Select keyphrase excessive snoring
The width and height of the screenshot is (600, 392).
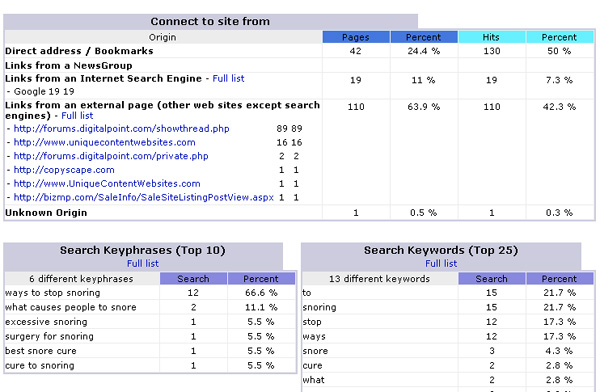pyautogui.click(x=46, y=322)
